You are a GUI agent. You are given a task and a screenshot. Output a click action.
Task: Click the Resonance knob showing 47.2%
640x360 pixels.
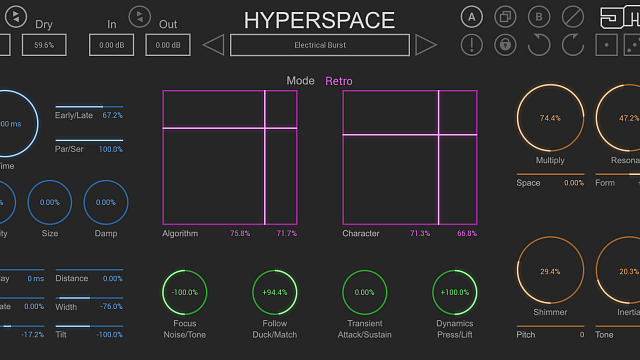coord(618,118)
